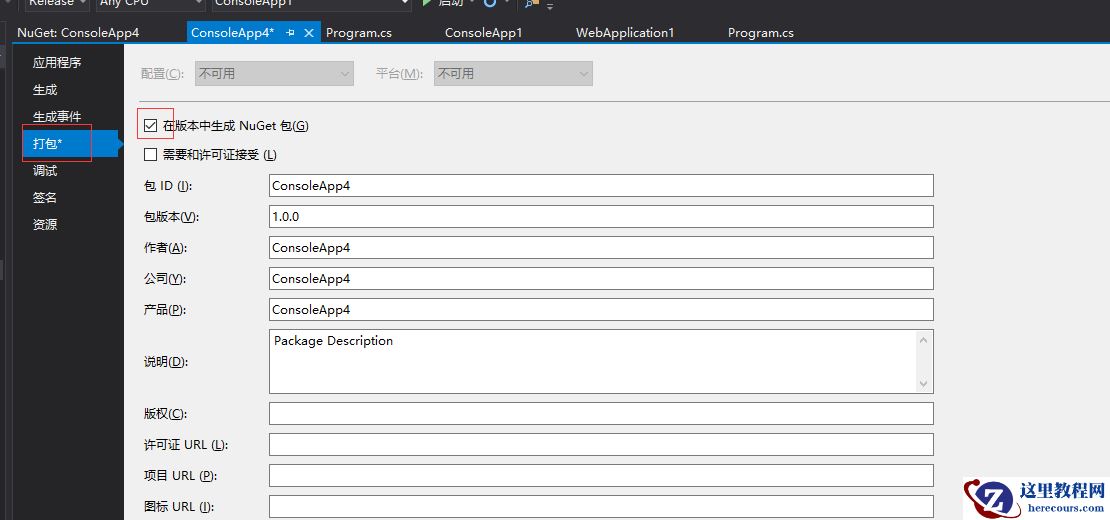The height and width of the screenshot is (520, 1110).
Task: Click the 作者(A): label
Action: tap(165, 248)
